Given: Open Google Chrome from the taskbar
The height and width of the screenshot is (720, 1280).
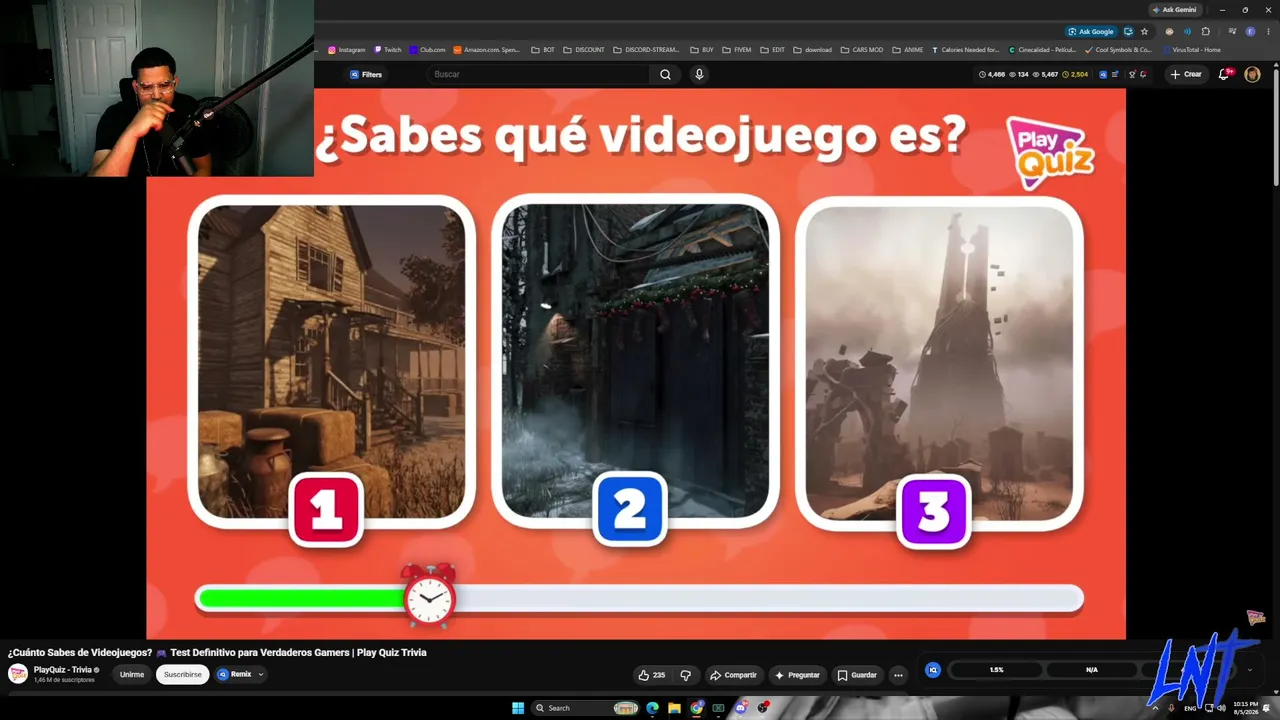Looking at the screenshot, I should point(697,708).
